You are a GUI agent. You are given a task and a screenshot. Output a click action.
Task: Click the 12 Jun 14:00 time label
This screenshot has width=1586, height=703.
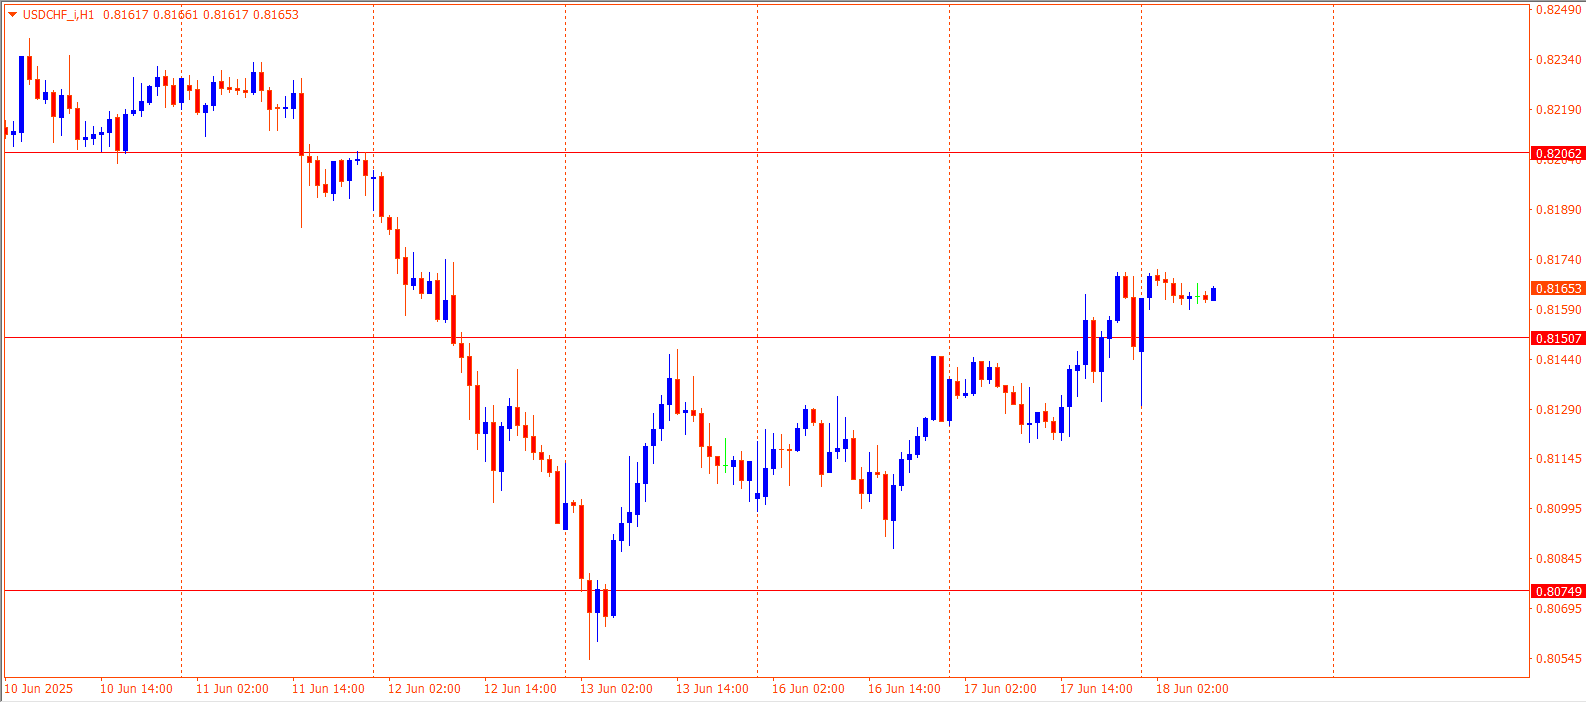point(520,689)
